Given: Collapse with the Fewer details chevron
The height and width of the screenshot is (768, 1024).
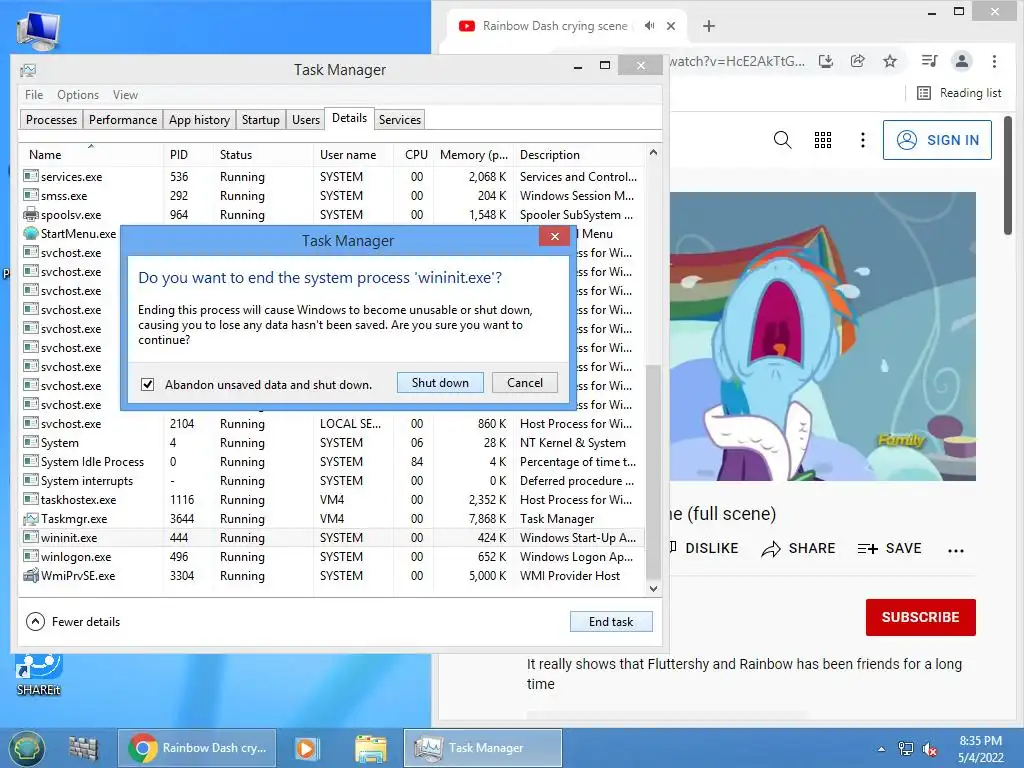Looking at the screenshot, I should (x=35, y=622).
